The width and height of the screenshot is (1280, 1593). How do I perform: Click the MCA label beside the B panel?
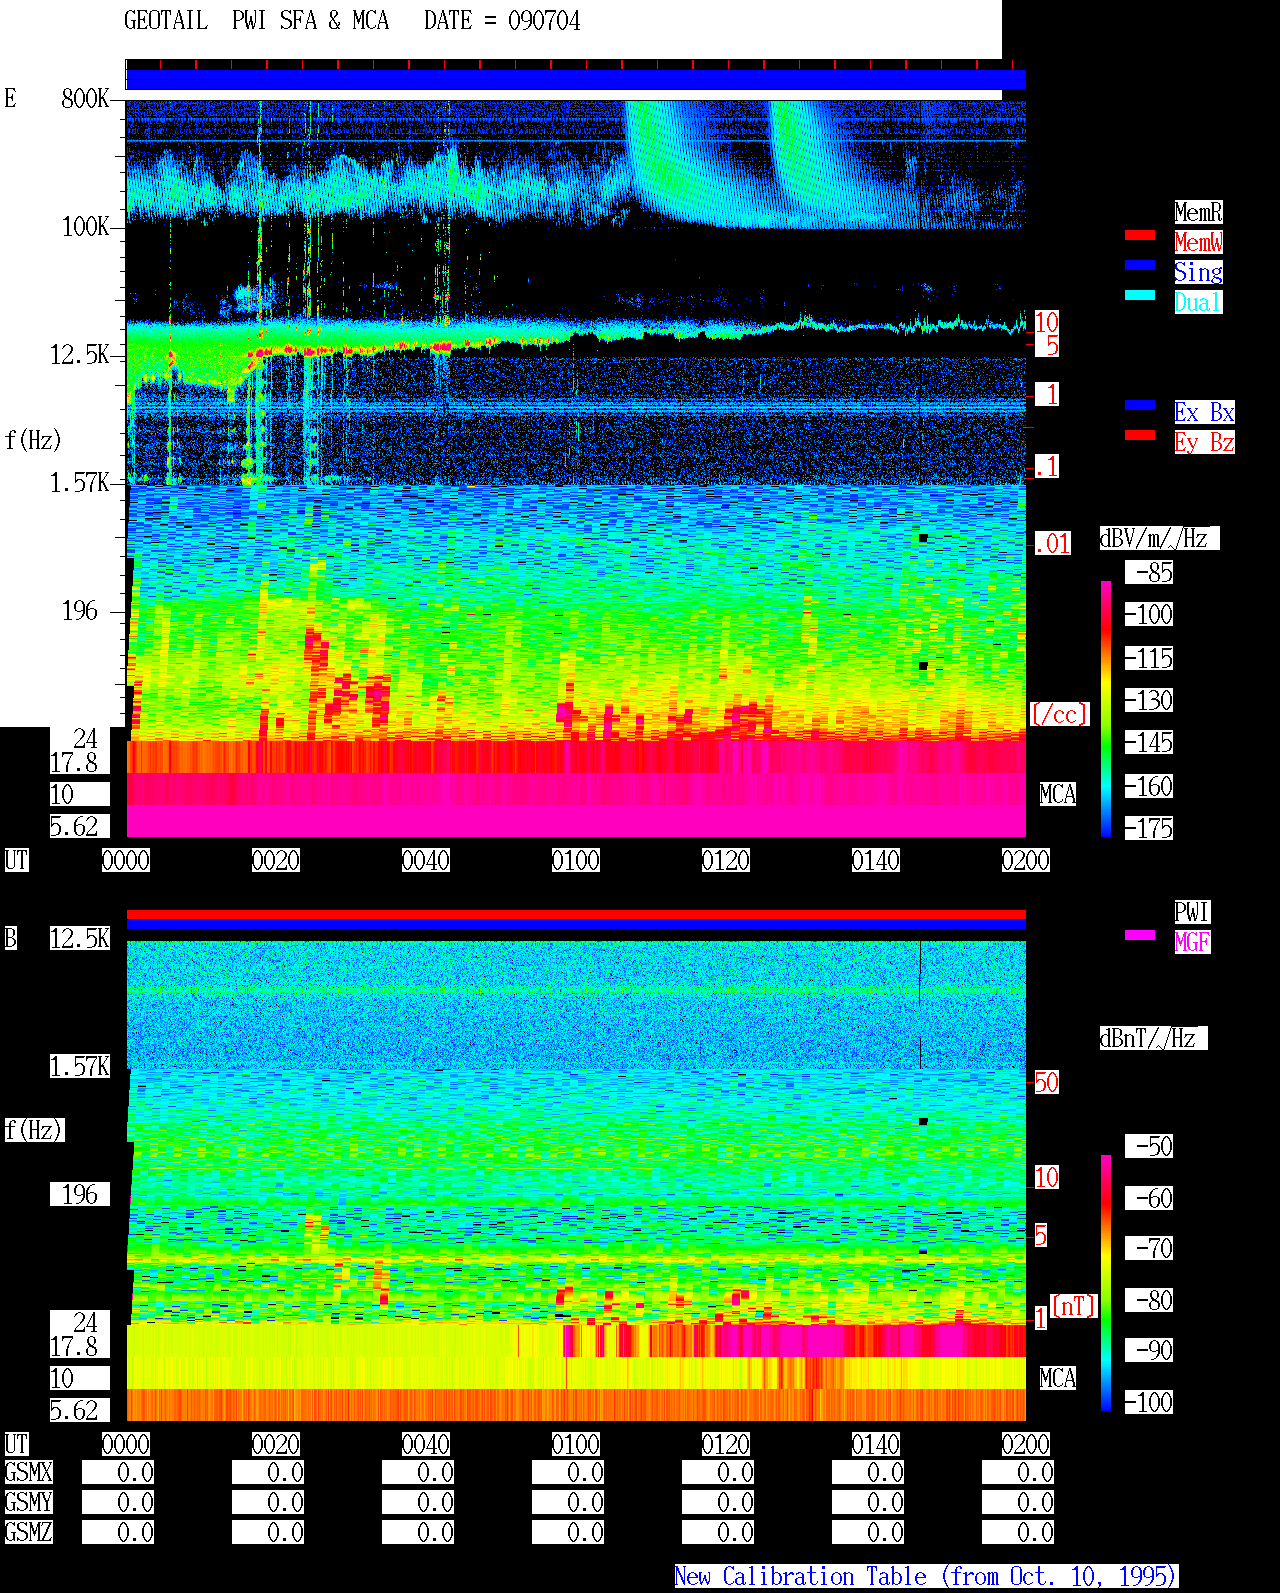point(1058,1378)
